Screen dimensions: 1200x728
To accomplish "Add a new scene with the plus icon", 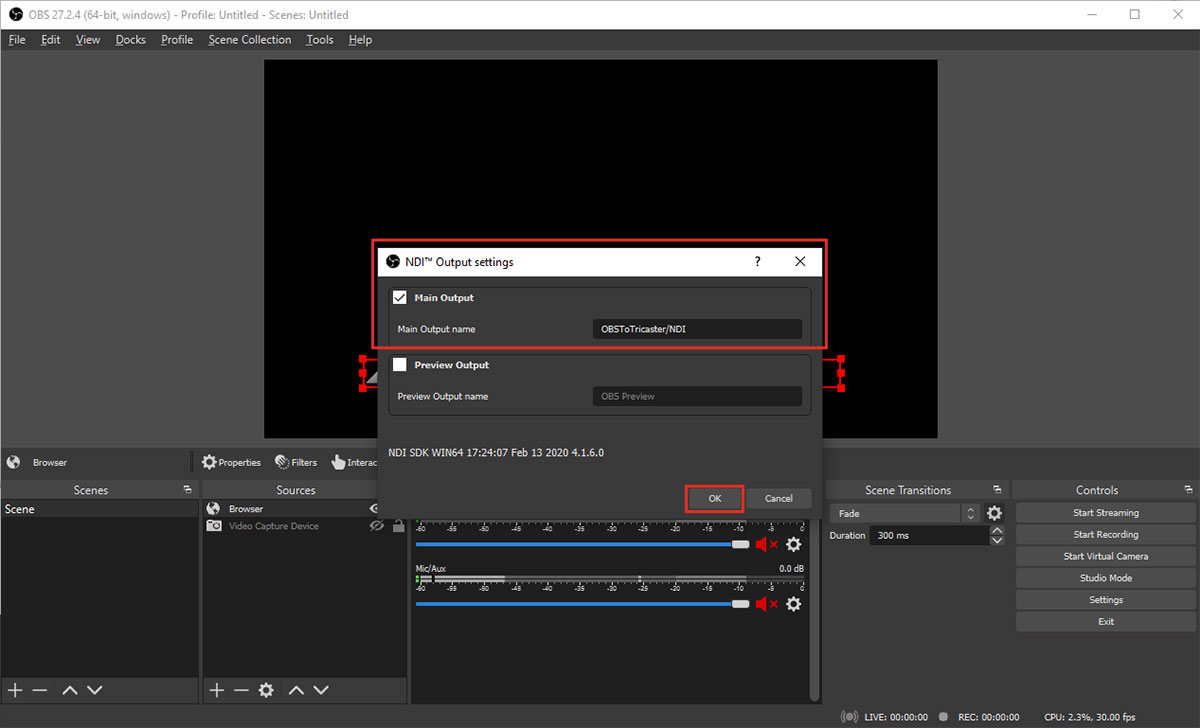I will click(x=15, y=690).
